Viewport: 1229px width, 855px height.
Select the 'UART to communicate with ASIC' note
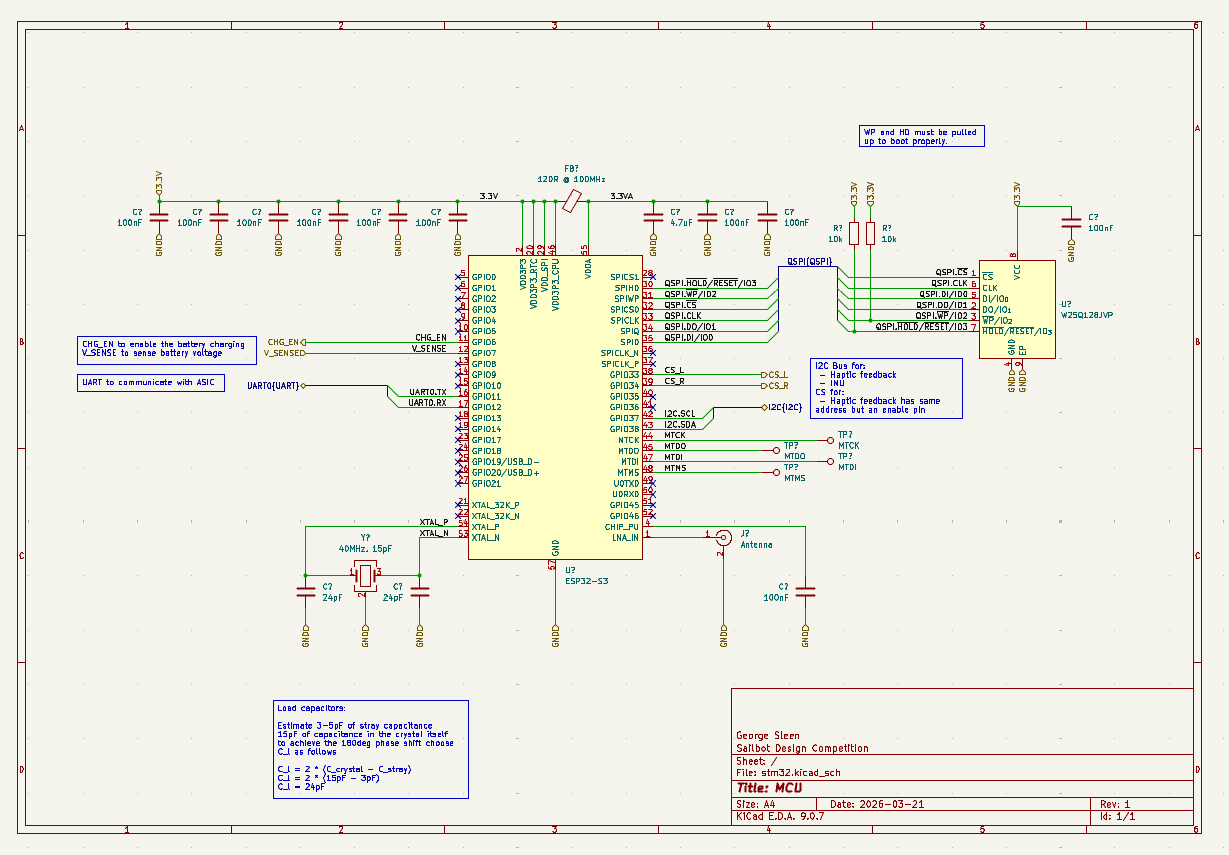151,383
